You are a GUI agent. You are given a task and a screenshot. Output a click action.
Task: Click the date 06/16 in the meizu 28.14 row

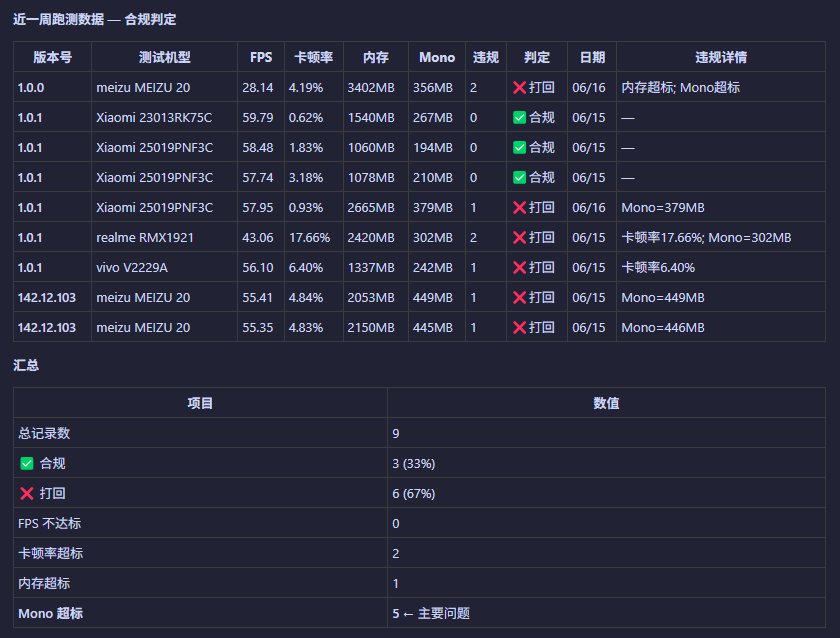click(x=589, y=87)
